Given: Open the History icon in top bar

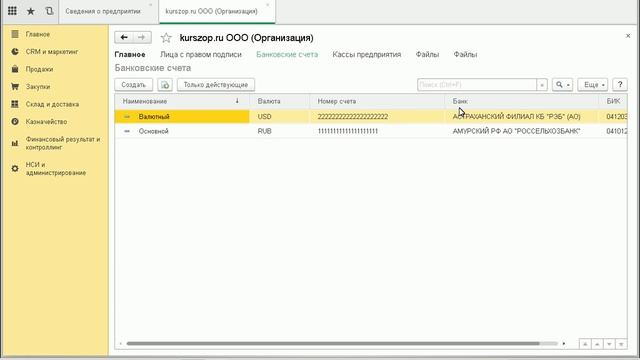Looking at the screenshot, I should (49, 11).
